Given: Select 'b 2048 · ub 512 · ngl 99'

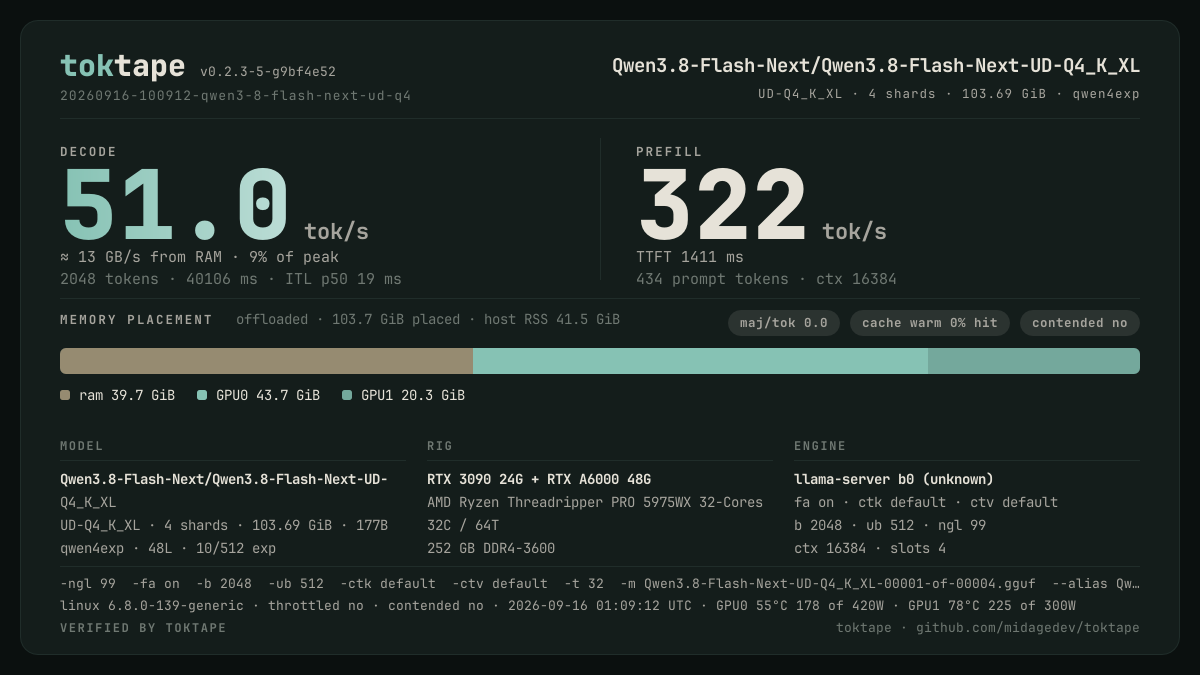Looking at the screenshot, I should (x=890, y=525).
